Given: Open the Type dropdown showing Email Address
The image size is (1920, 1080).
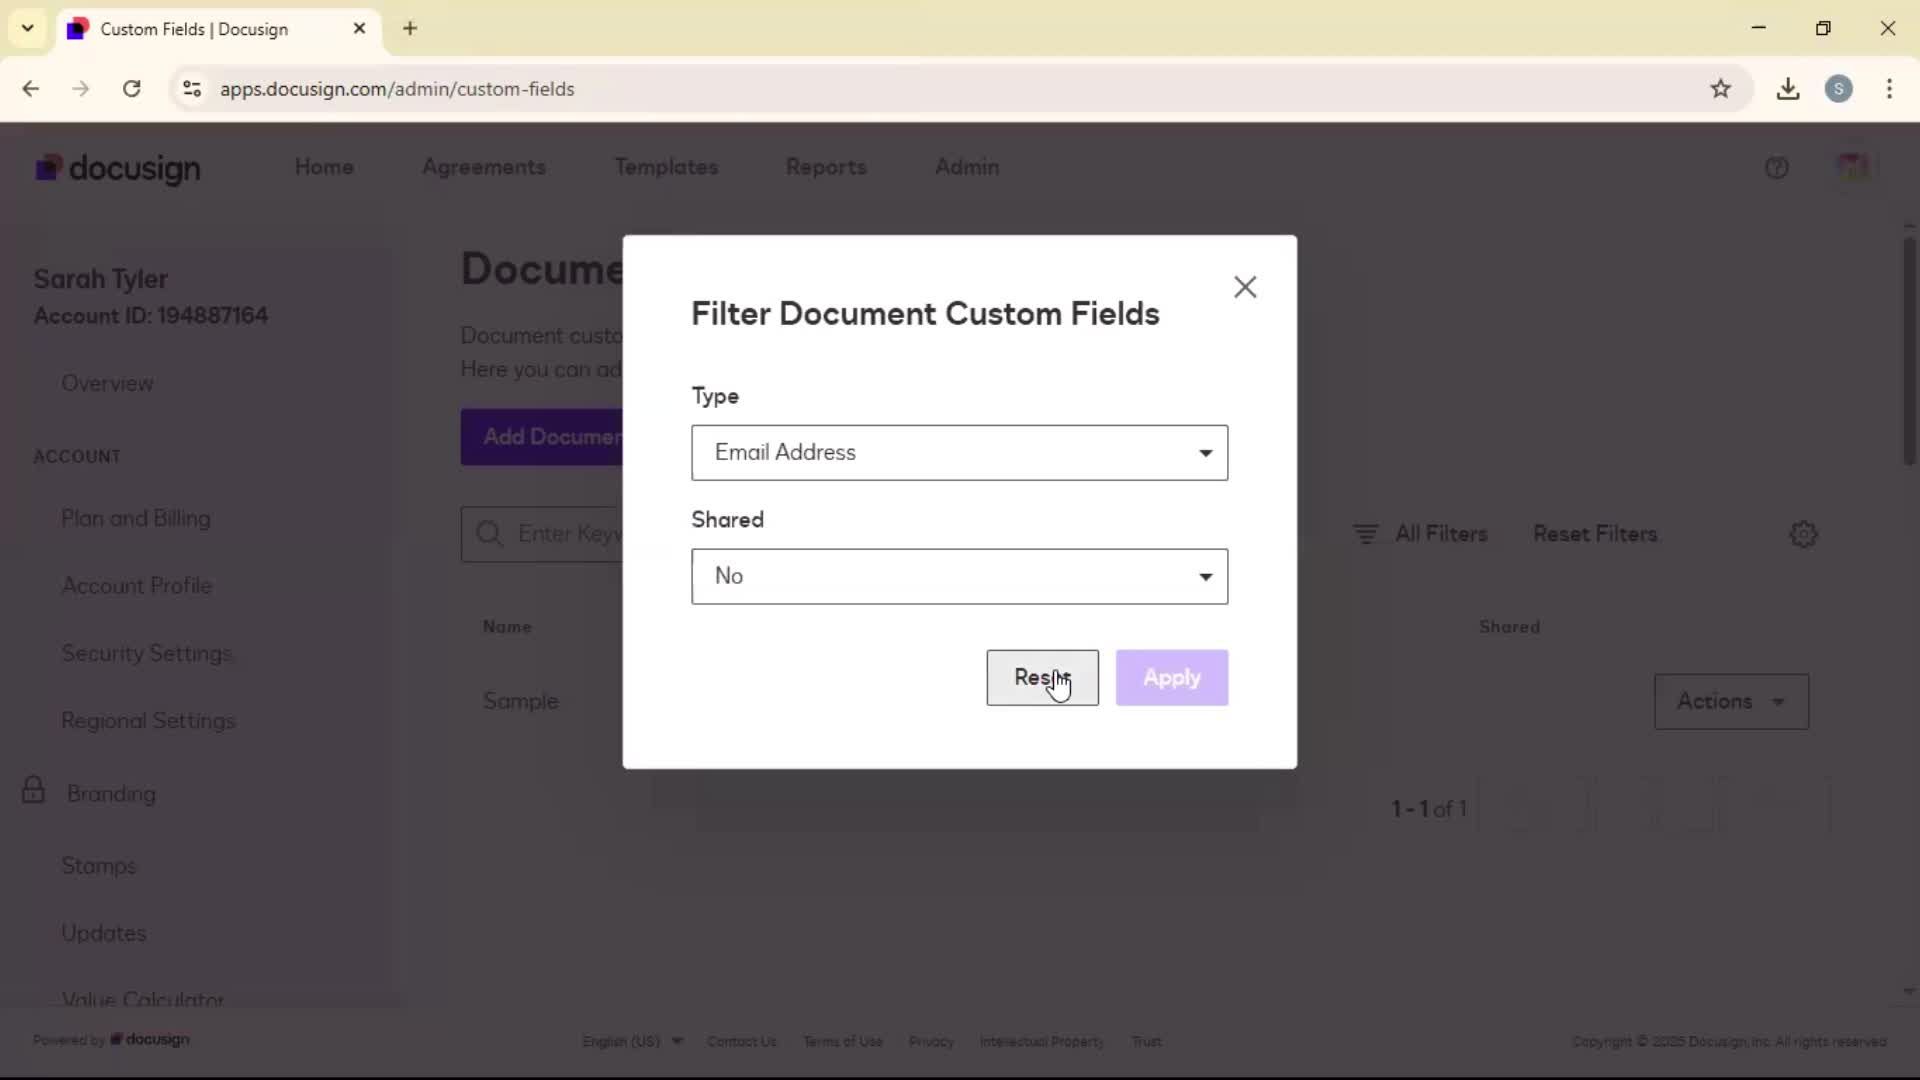Looking at the screenshot, I should (959, 452).
